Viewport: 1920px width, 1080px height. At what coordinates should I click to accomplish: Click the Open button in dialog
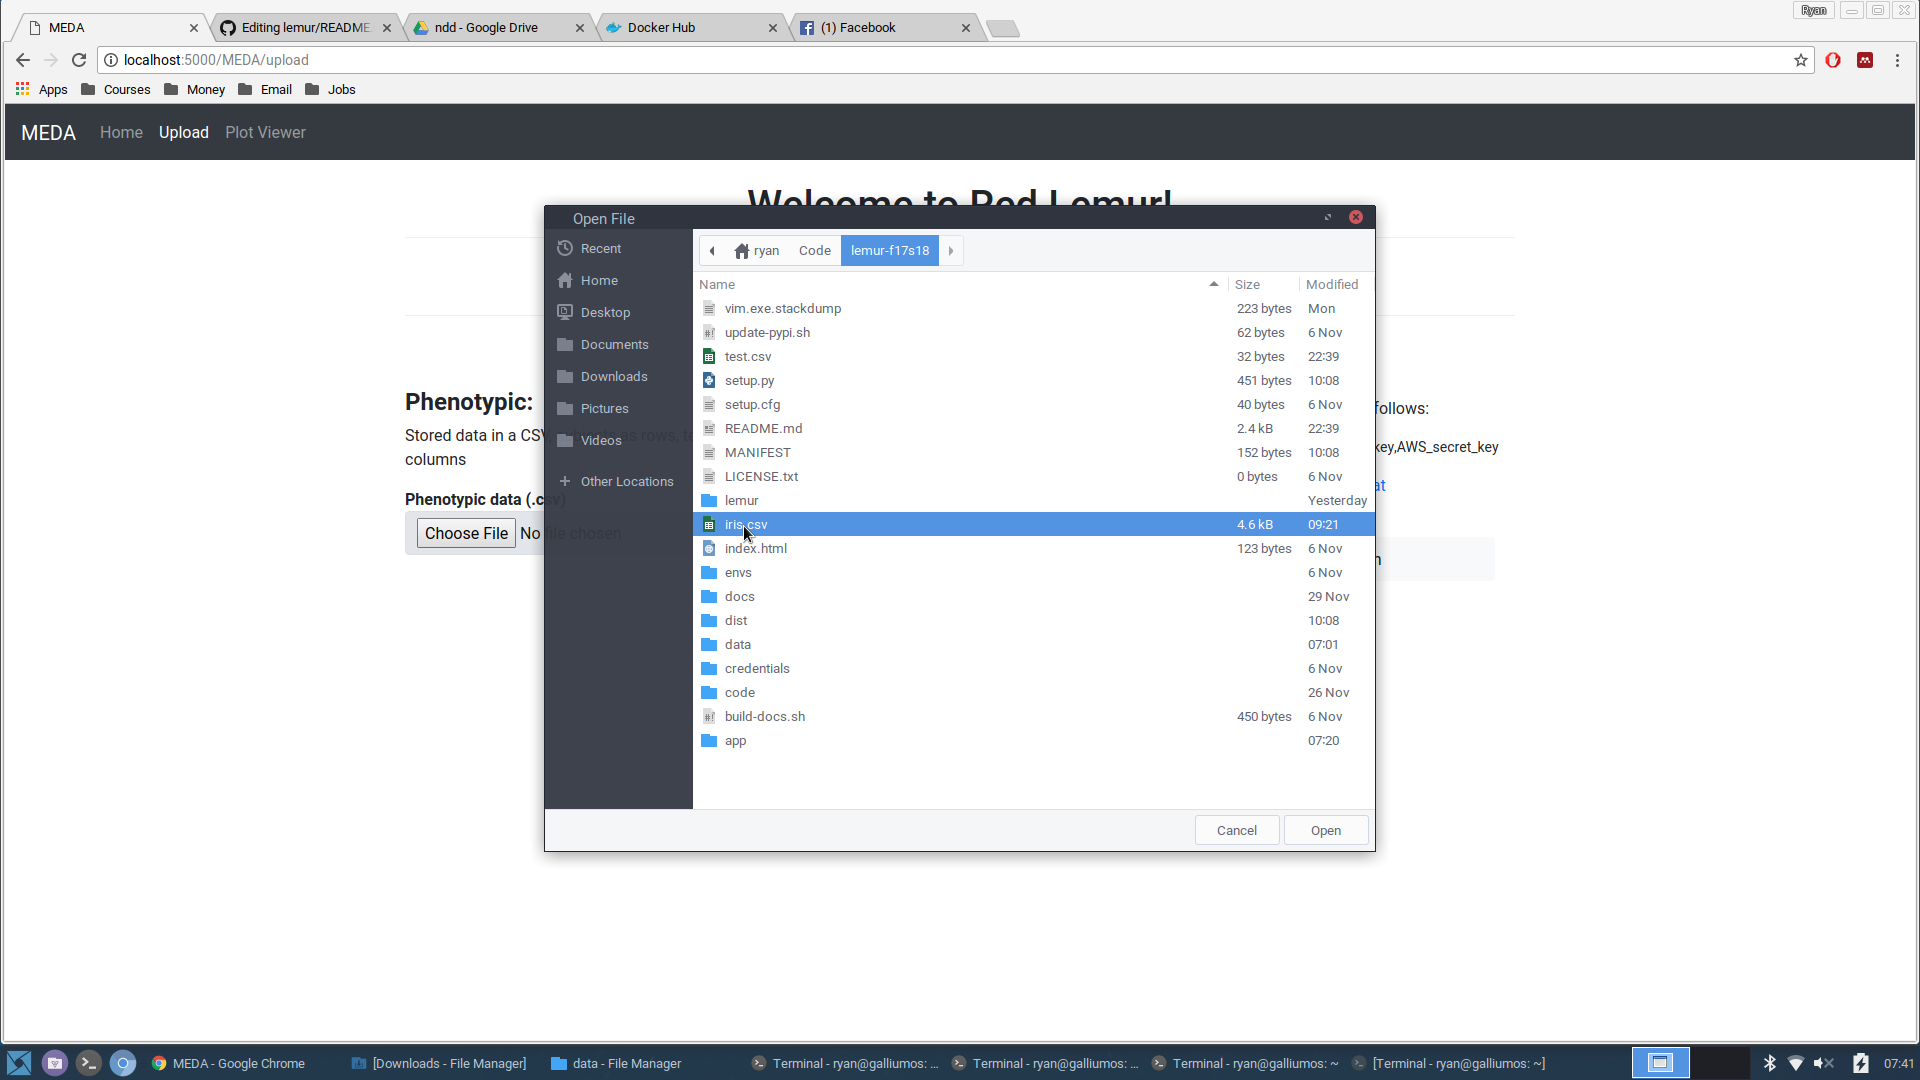(x=1325, y=831)
